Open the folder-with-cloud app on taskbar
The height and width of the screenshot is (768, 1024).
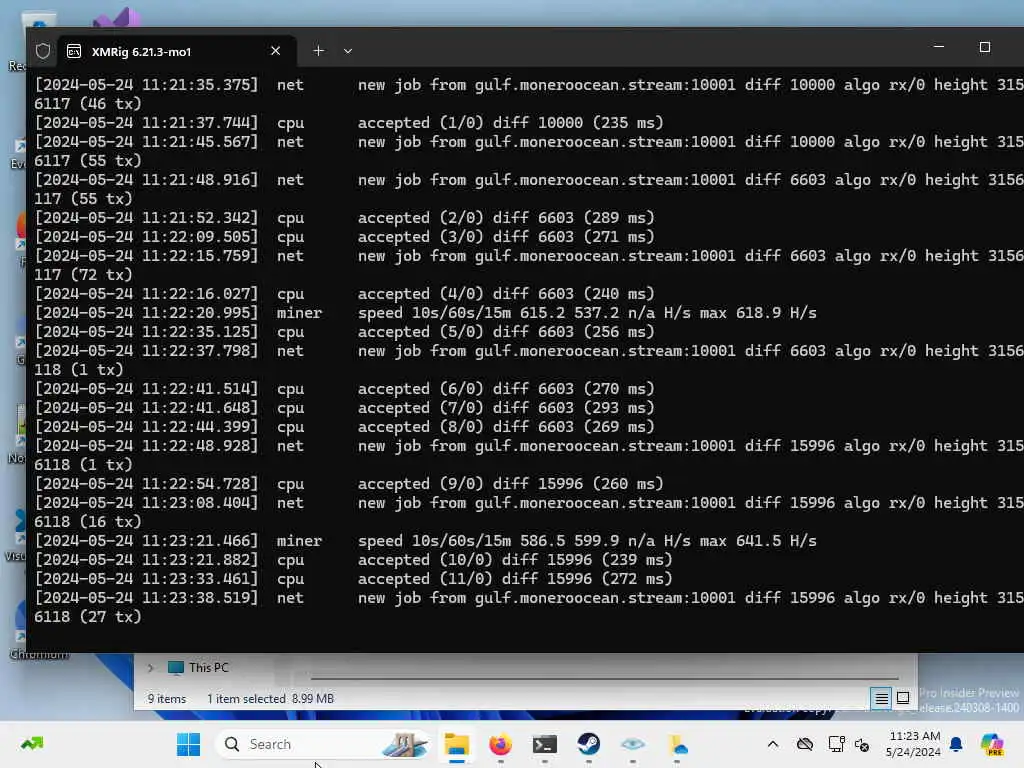point(677,744)
